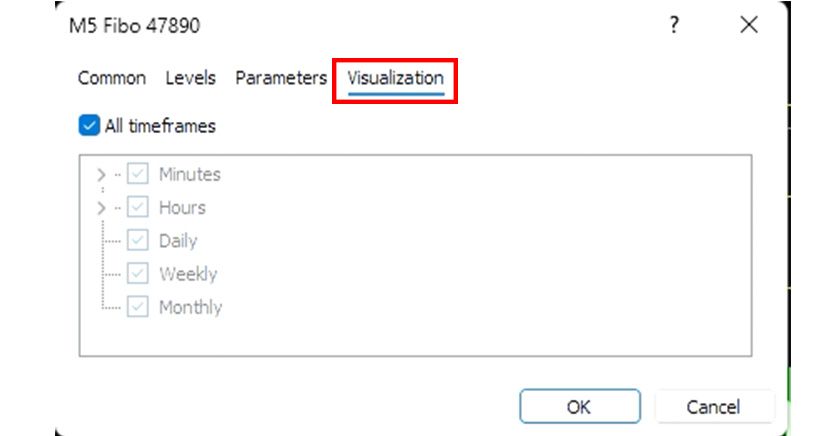Toggle the Monthly checkbox
Image resolution: width=840 pixels, height=436 pixels.
[138, 307]
